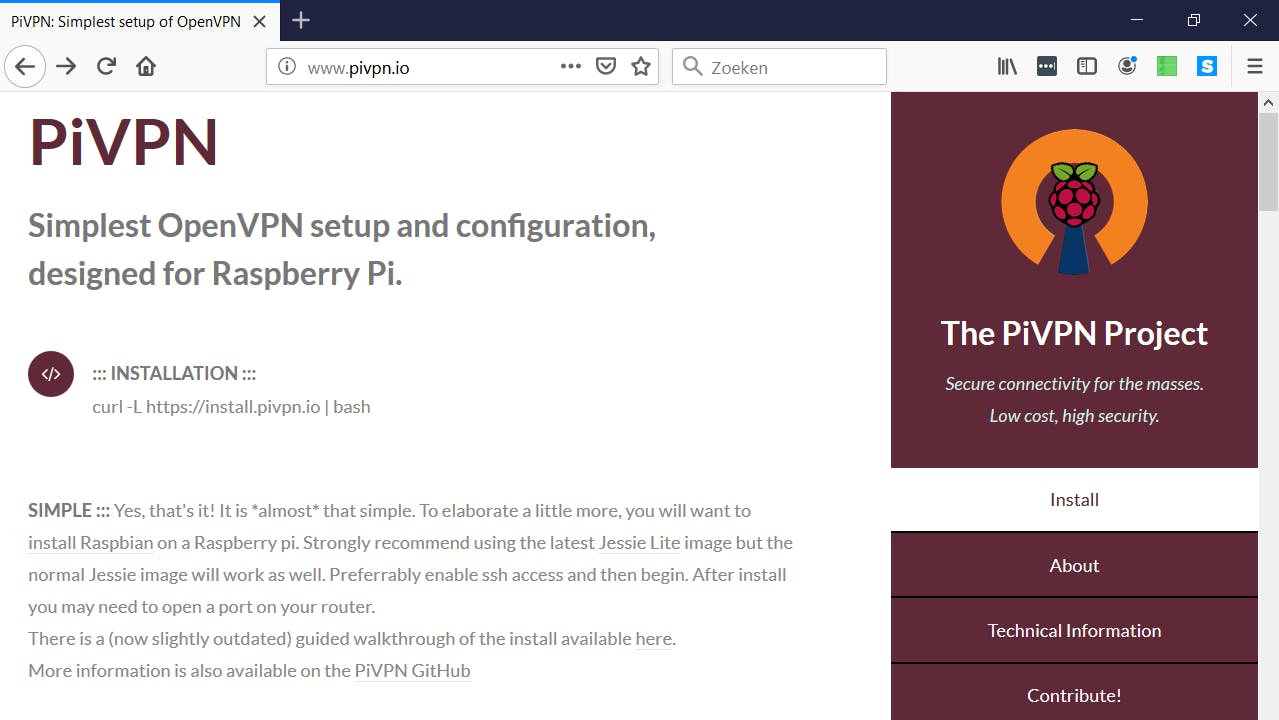Click the page vertical scrollbar thumb
This screenshot has height=720, width=1279.
pyautogui.click(x=1268, y=161)
